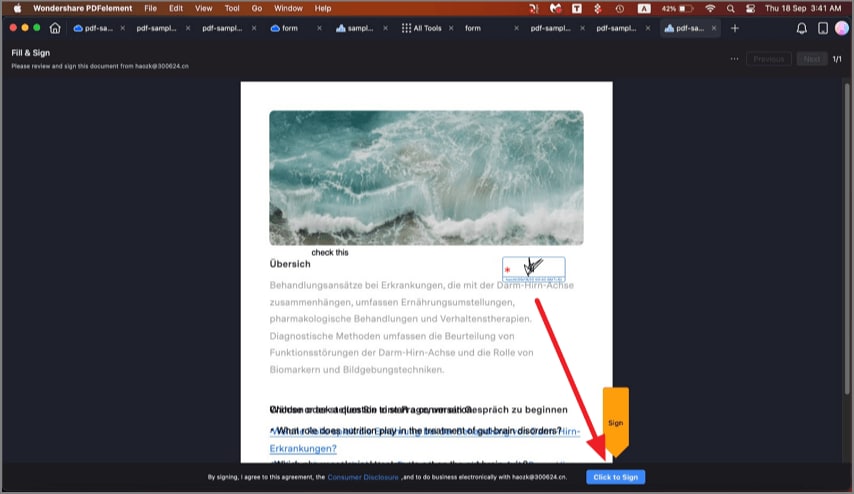Click the required signature field box
The height and width of the screenshot is (494, 854).
[x=533, y=269]
